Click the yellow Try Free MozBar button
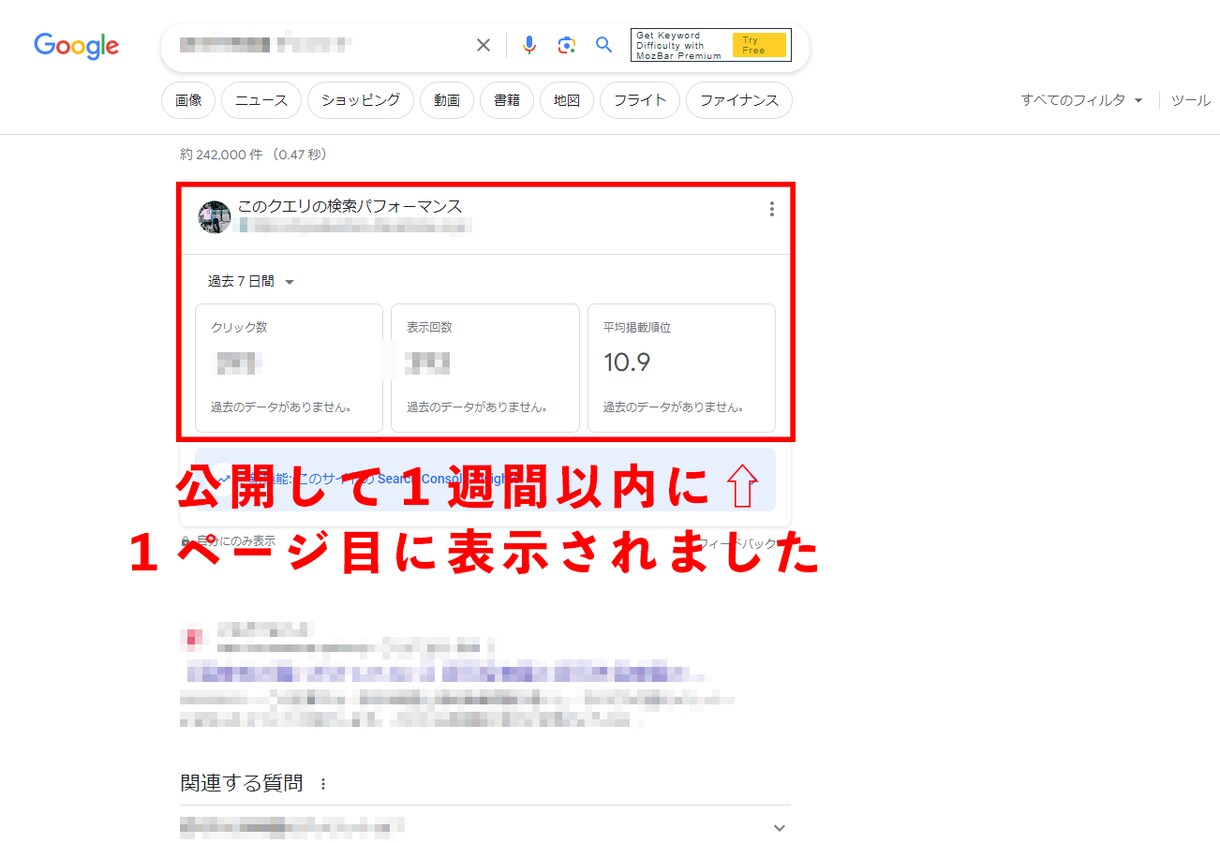 pyautogui.click(x=759, y=45)
